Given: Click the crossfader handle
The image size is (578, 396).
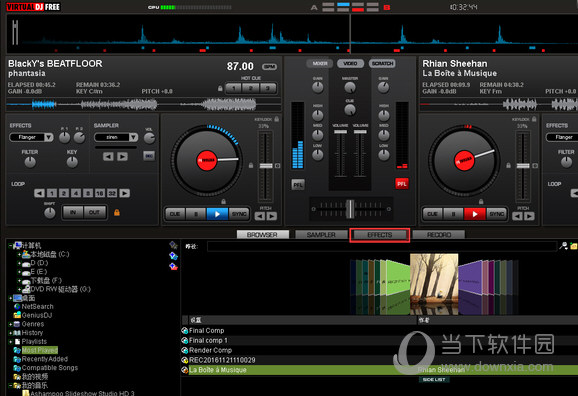Looking at the screenshot, I should pyautogui.click(x=350, y=209).
